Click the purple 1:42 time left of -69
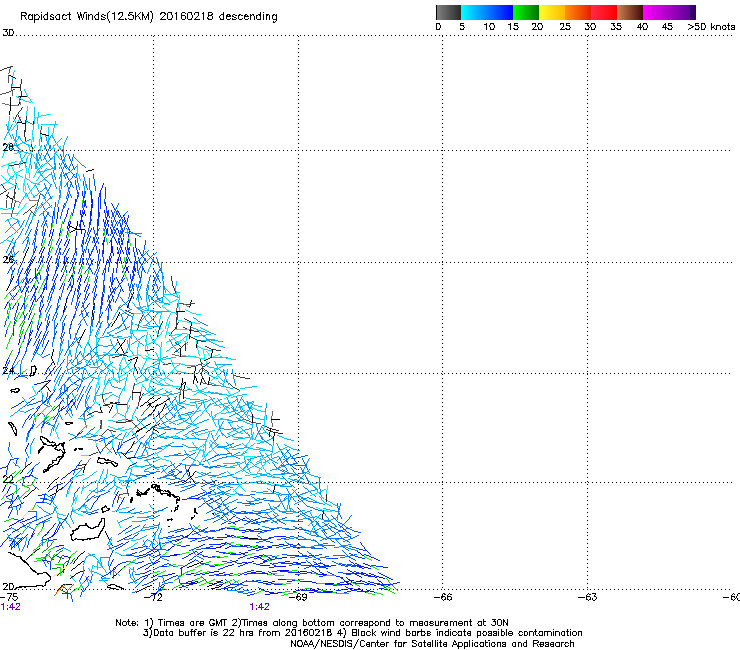Viewport: 740px width, 650px height. click(260, 607)
